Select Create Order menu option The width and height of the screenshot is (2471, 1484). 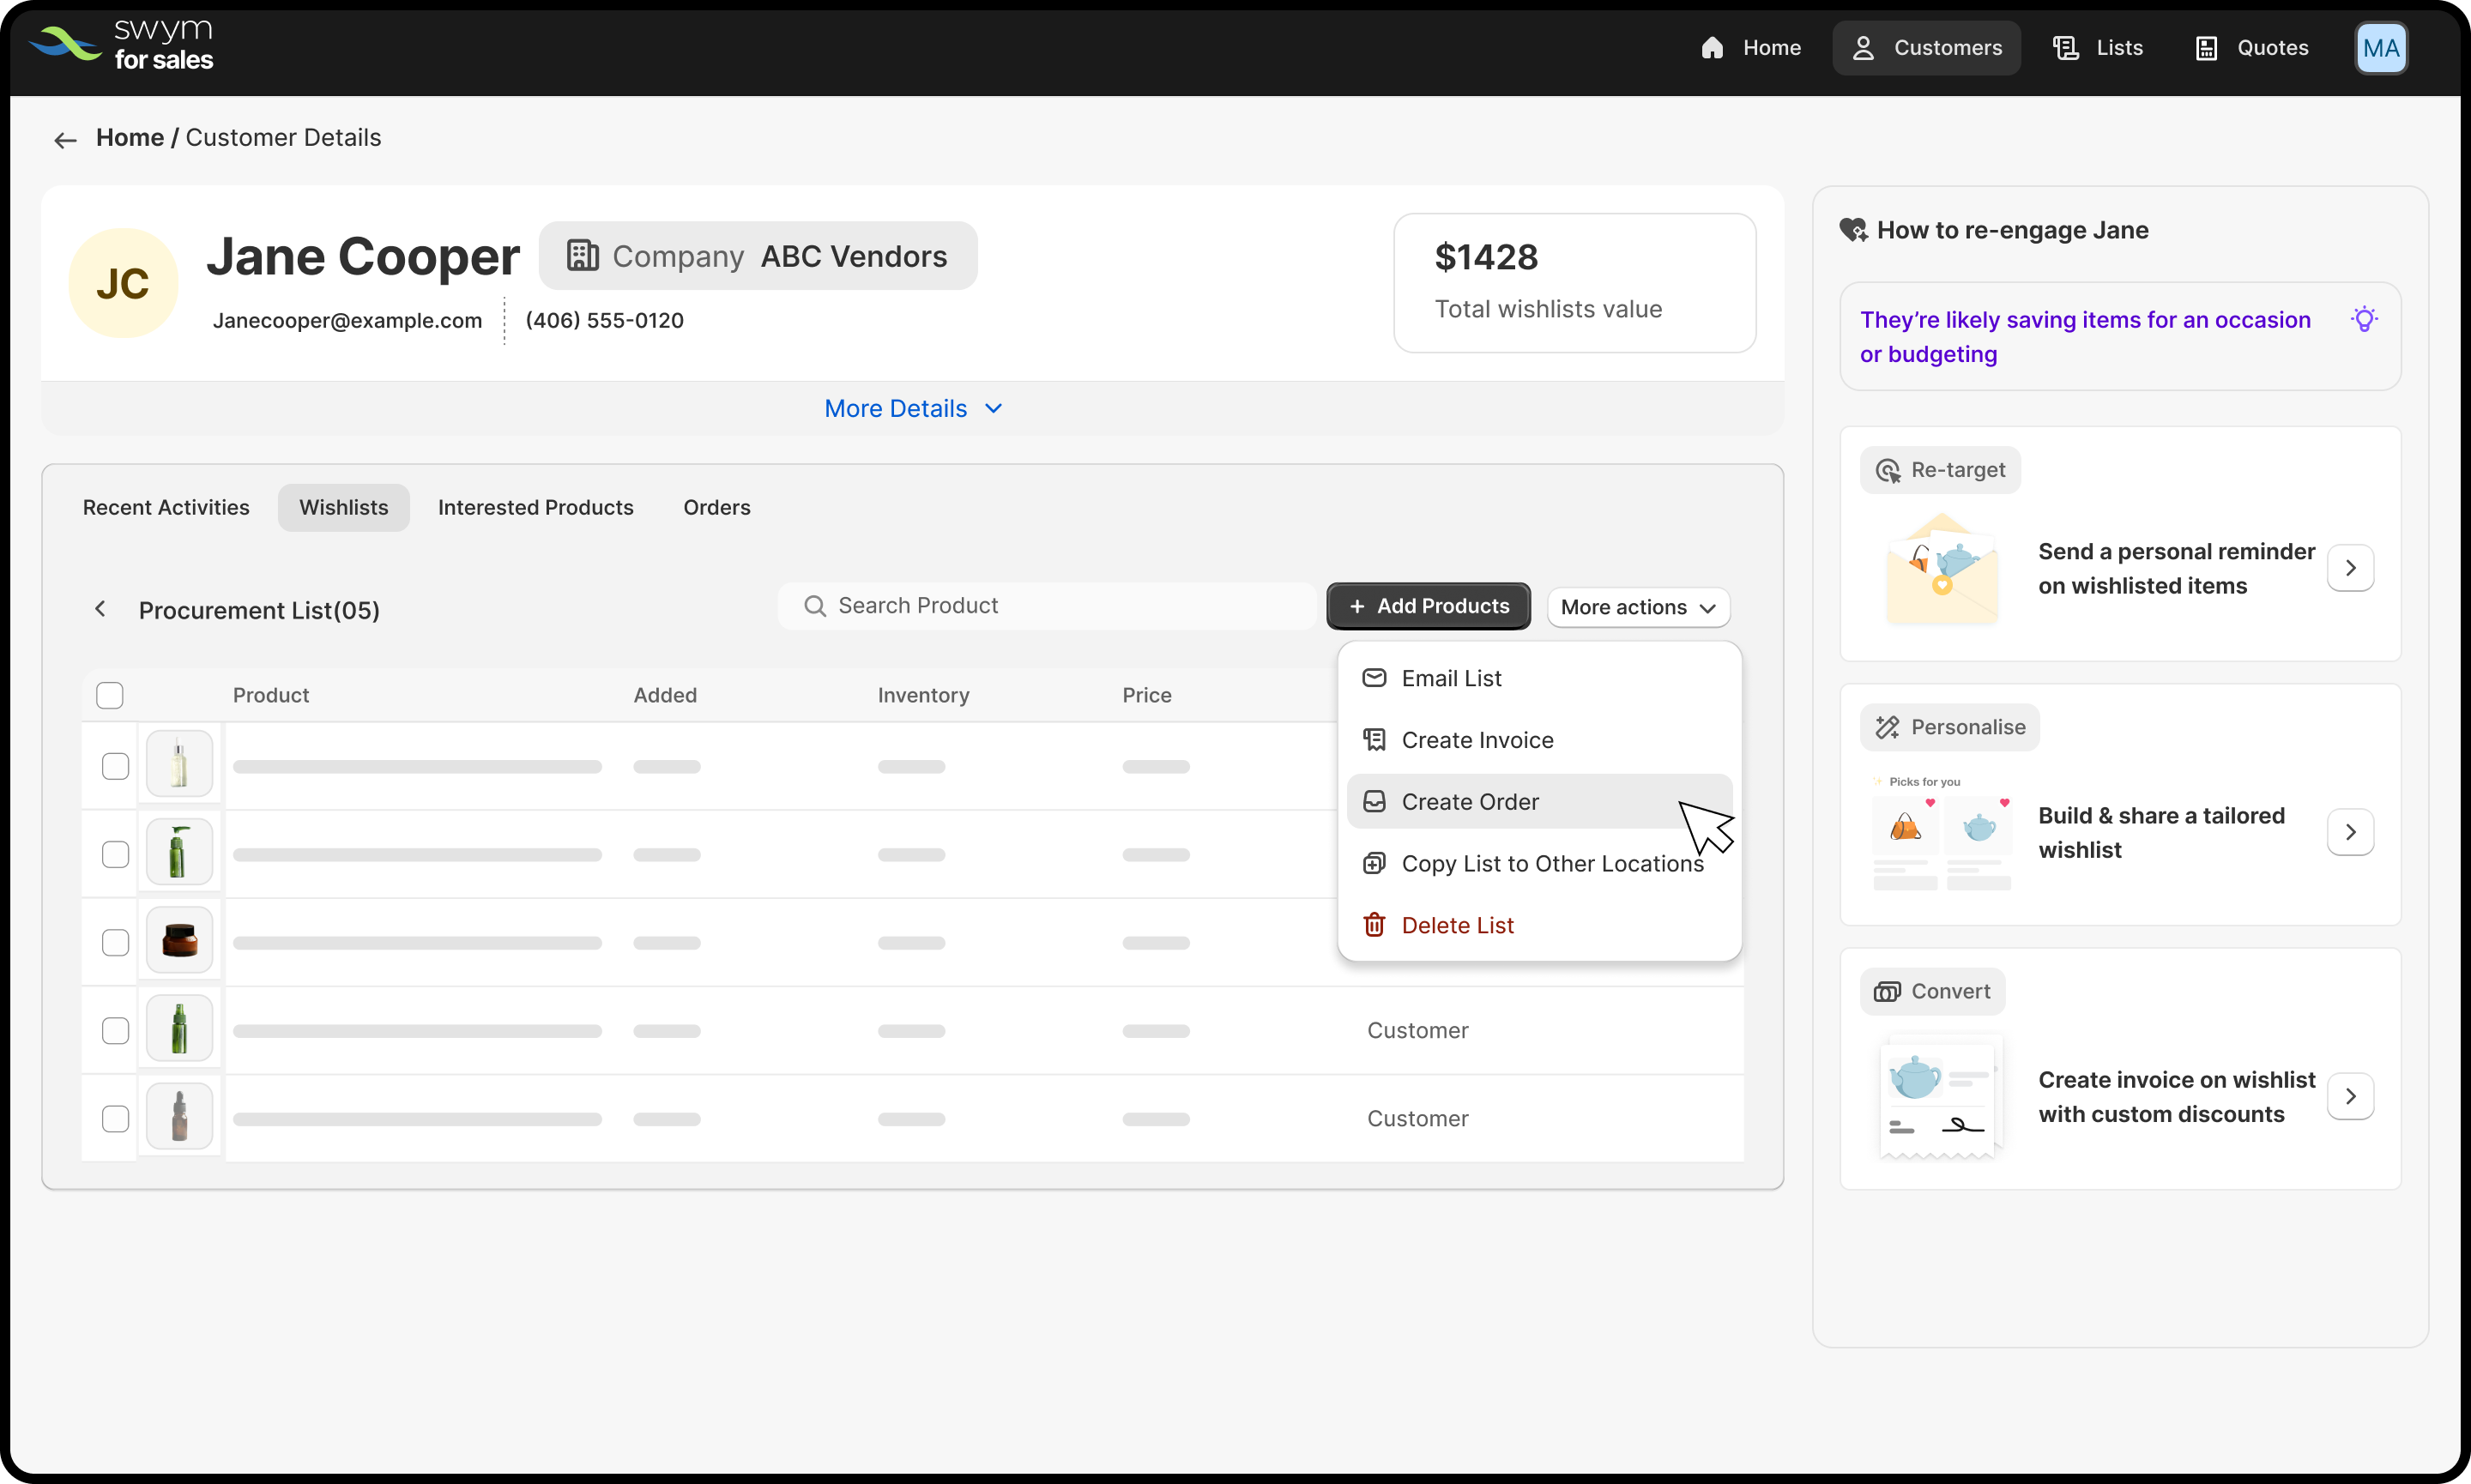(x=1469, y=801)
